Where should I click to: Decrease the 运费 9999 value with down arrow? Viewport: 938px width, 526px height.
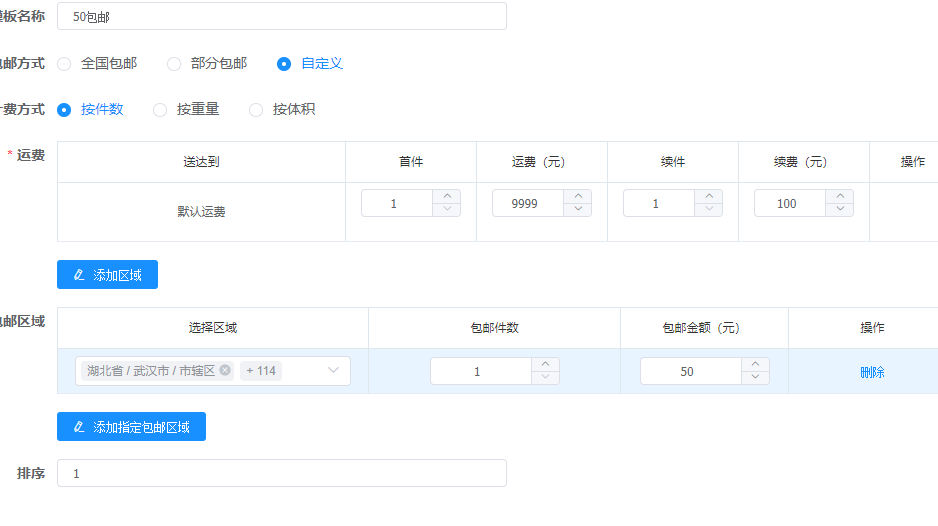point(578,209)
